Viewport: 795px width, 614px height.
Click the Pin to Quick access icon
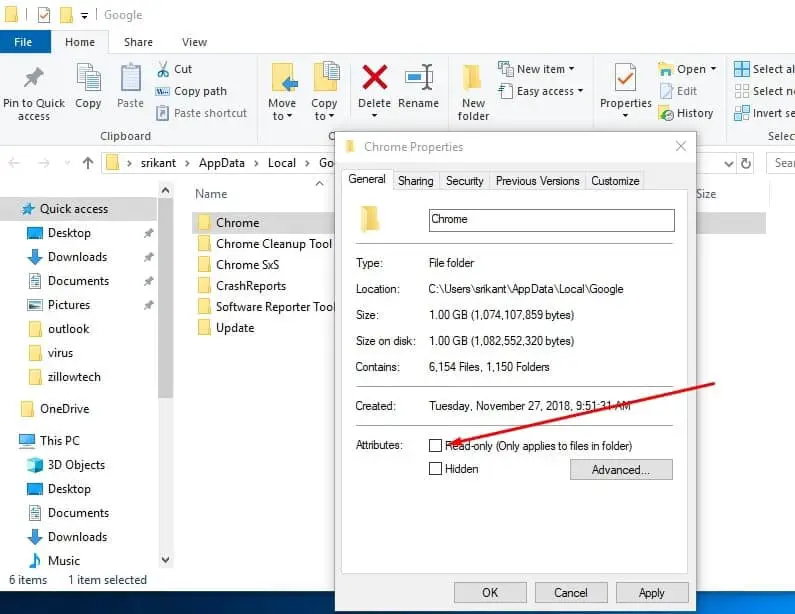(x=34, y=78)
